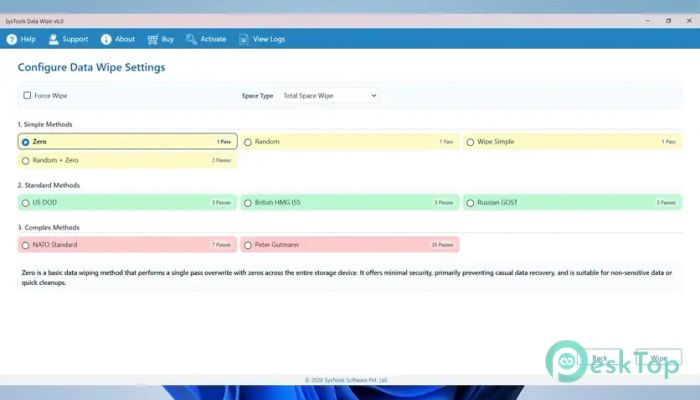Image resolution: width=700 pixels, height=400 pixels.
Task: Click the Back button
Action: (x=600, y=358)
